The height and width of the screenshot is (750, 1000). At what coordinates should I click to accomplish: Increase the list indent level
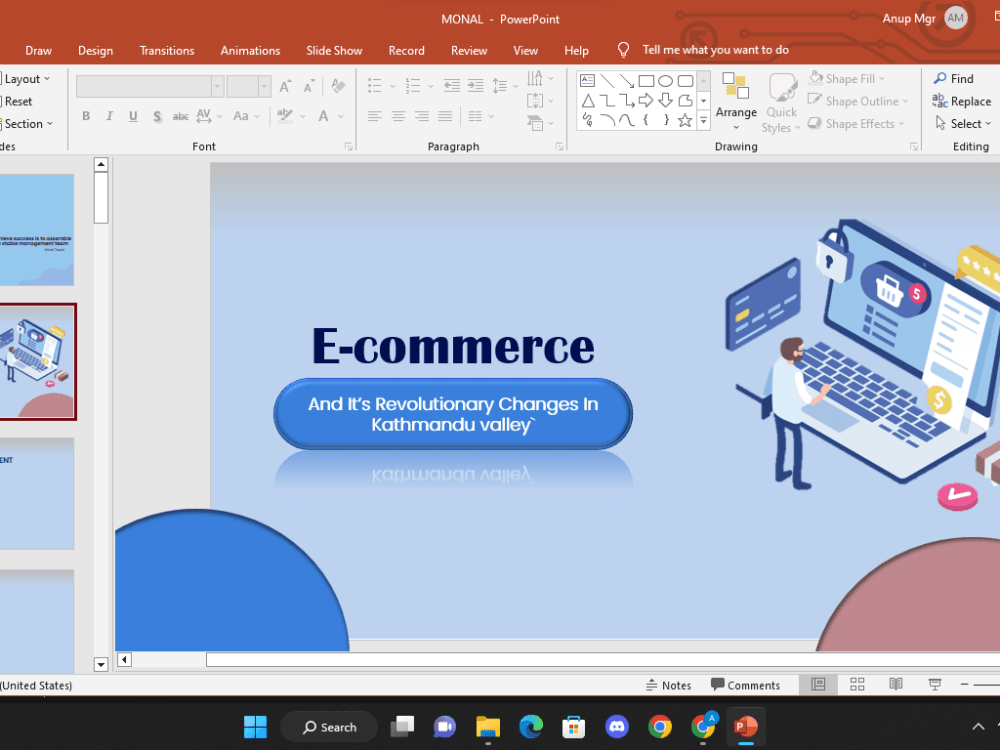point(475,85)
